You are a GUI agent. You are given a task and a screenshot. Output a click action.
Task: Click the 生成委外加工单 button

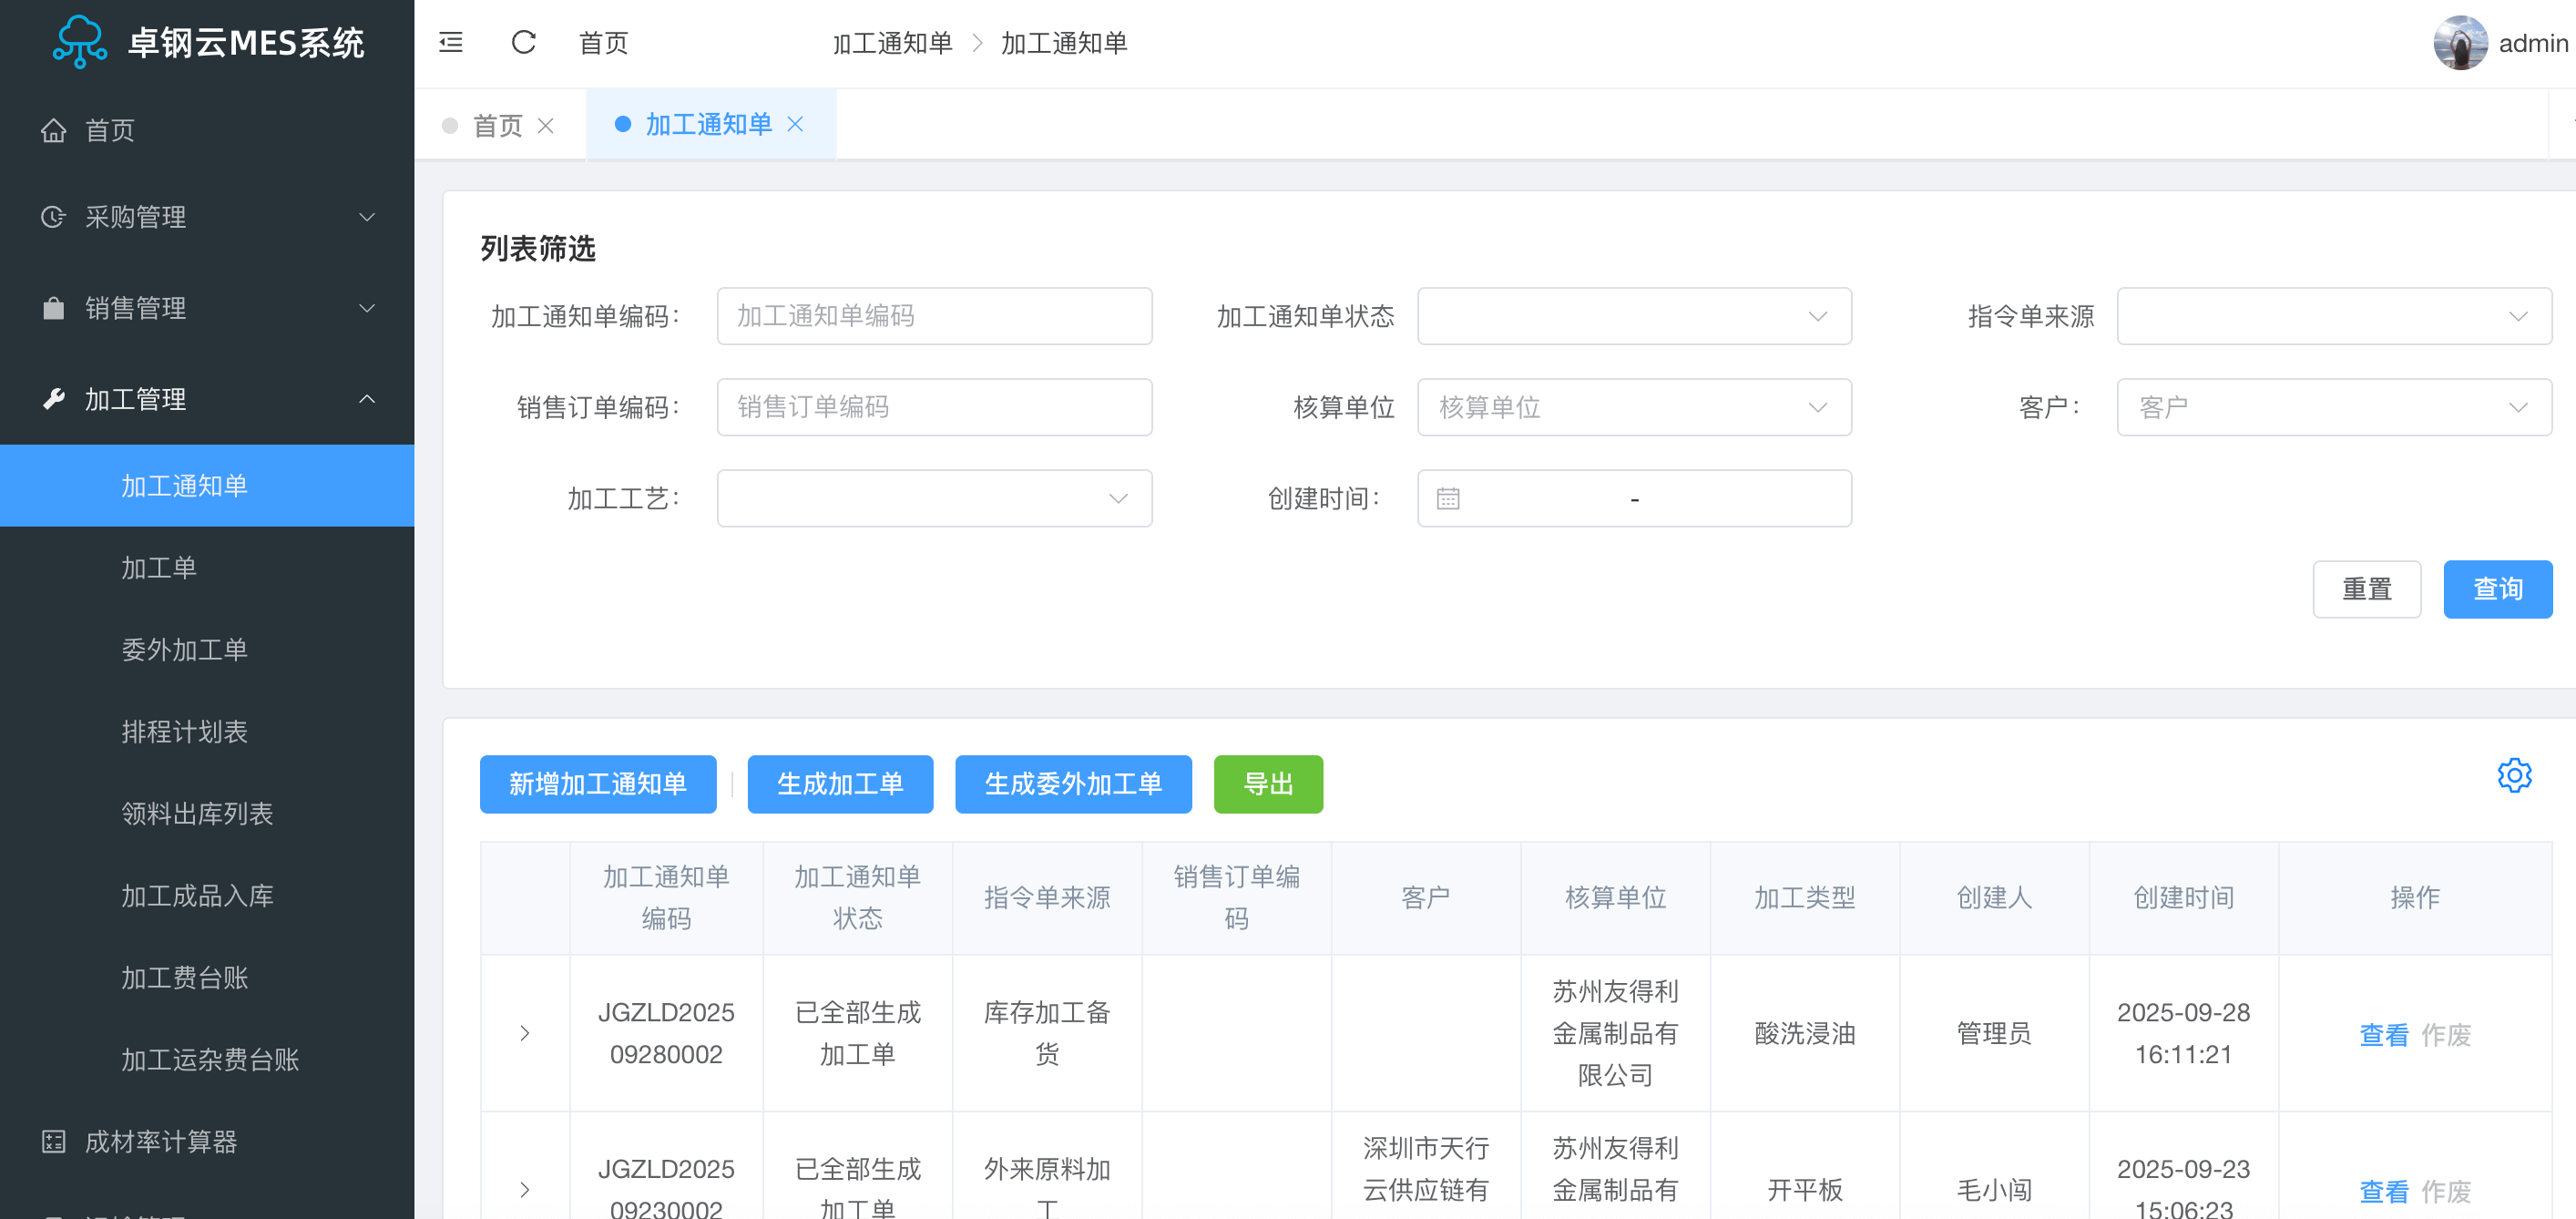coord(1072,784)
